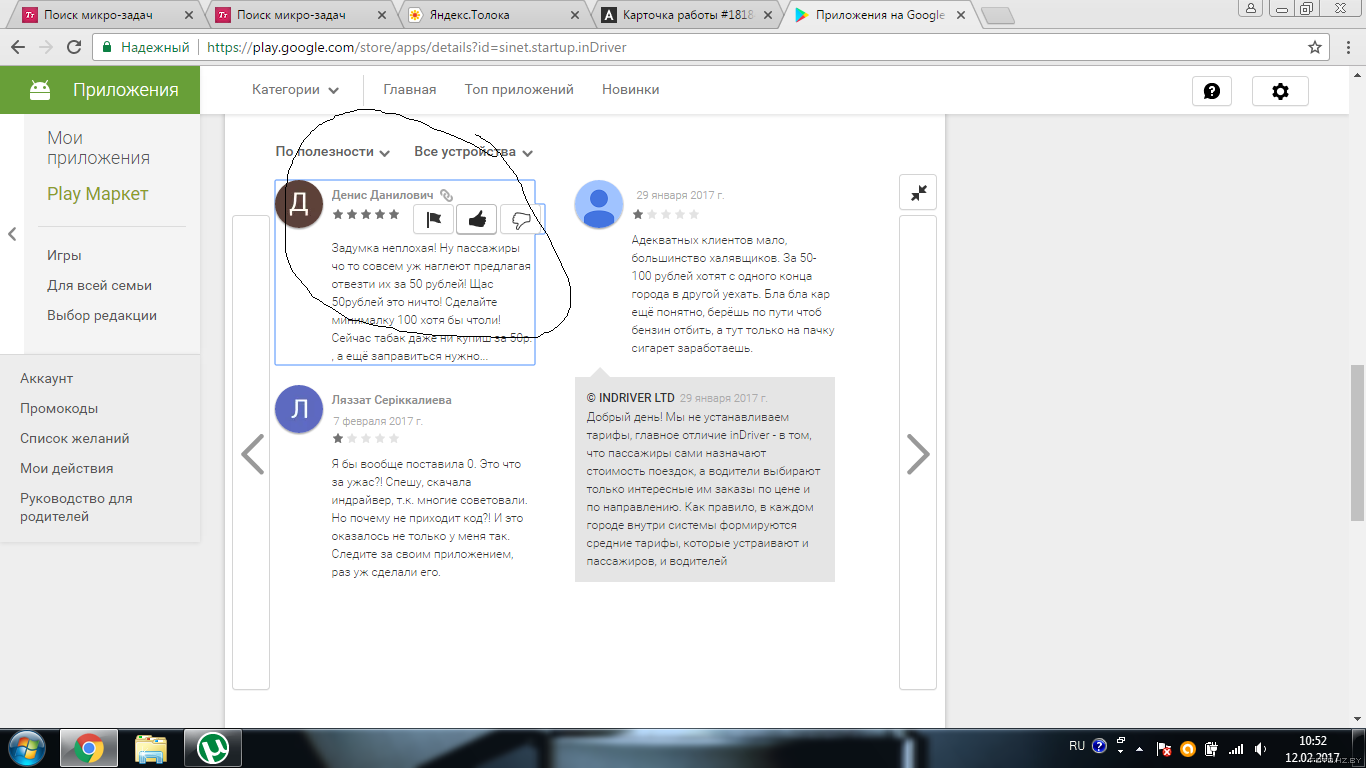This screenshot has width=1366, height=768.
Task: Click the page vertical scrollbar thumb
Action: 1357,442
